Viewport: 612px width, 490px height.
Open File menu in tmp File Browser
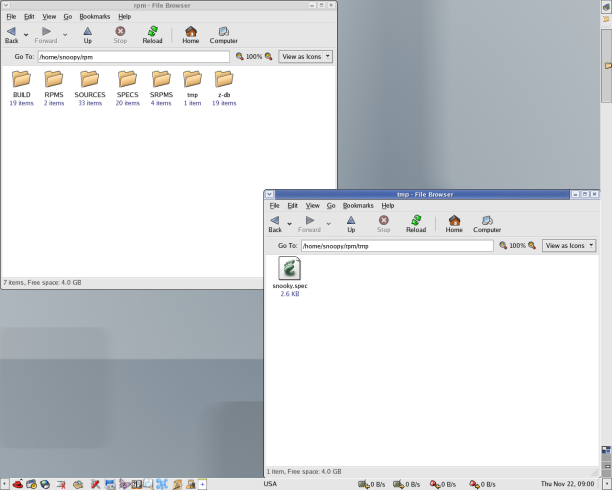(274, 205)
